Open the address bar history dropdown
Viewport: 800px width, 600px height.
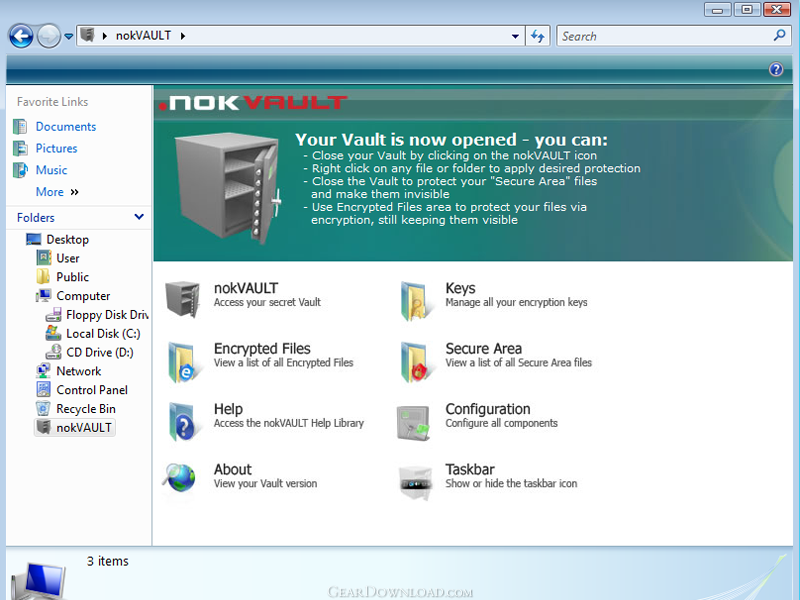tap(515, 36)
